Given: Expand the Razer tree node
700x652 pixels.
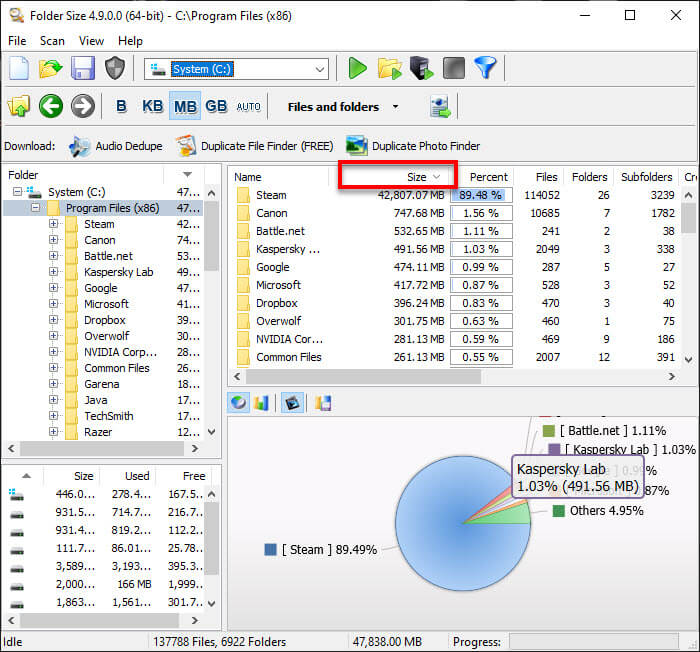Looking at the screenshot, I should pos(53,432).
